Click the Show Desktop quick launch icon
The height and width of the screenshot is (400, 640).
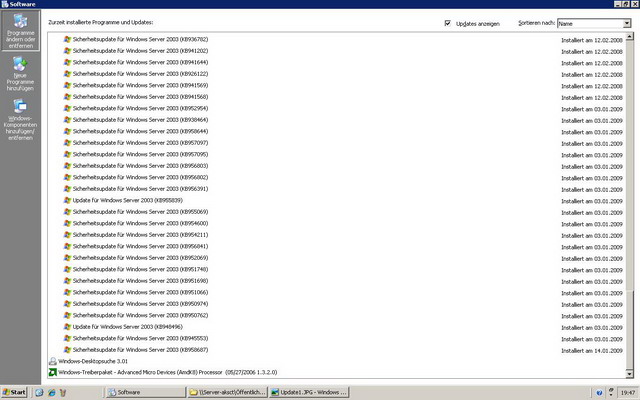pos(39,392)
